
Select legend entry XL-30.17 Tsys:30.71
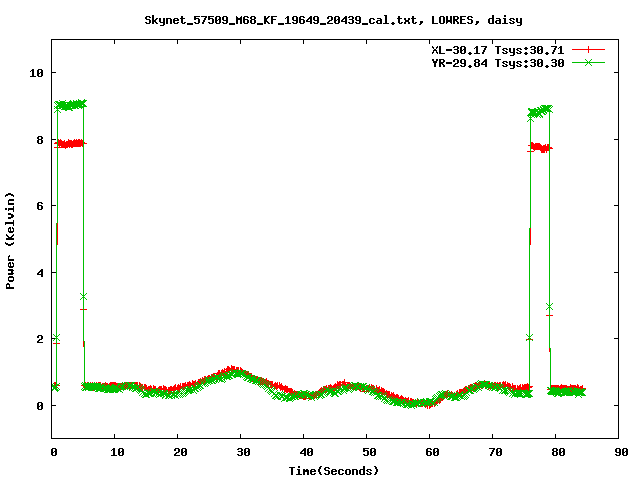click(x=498, y=50)
